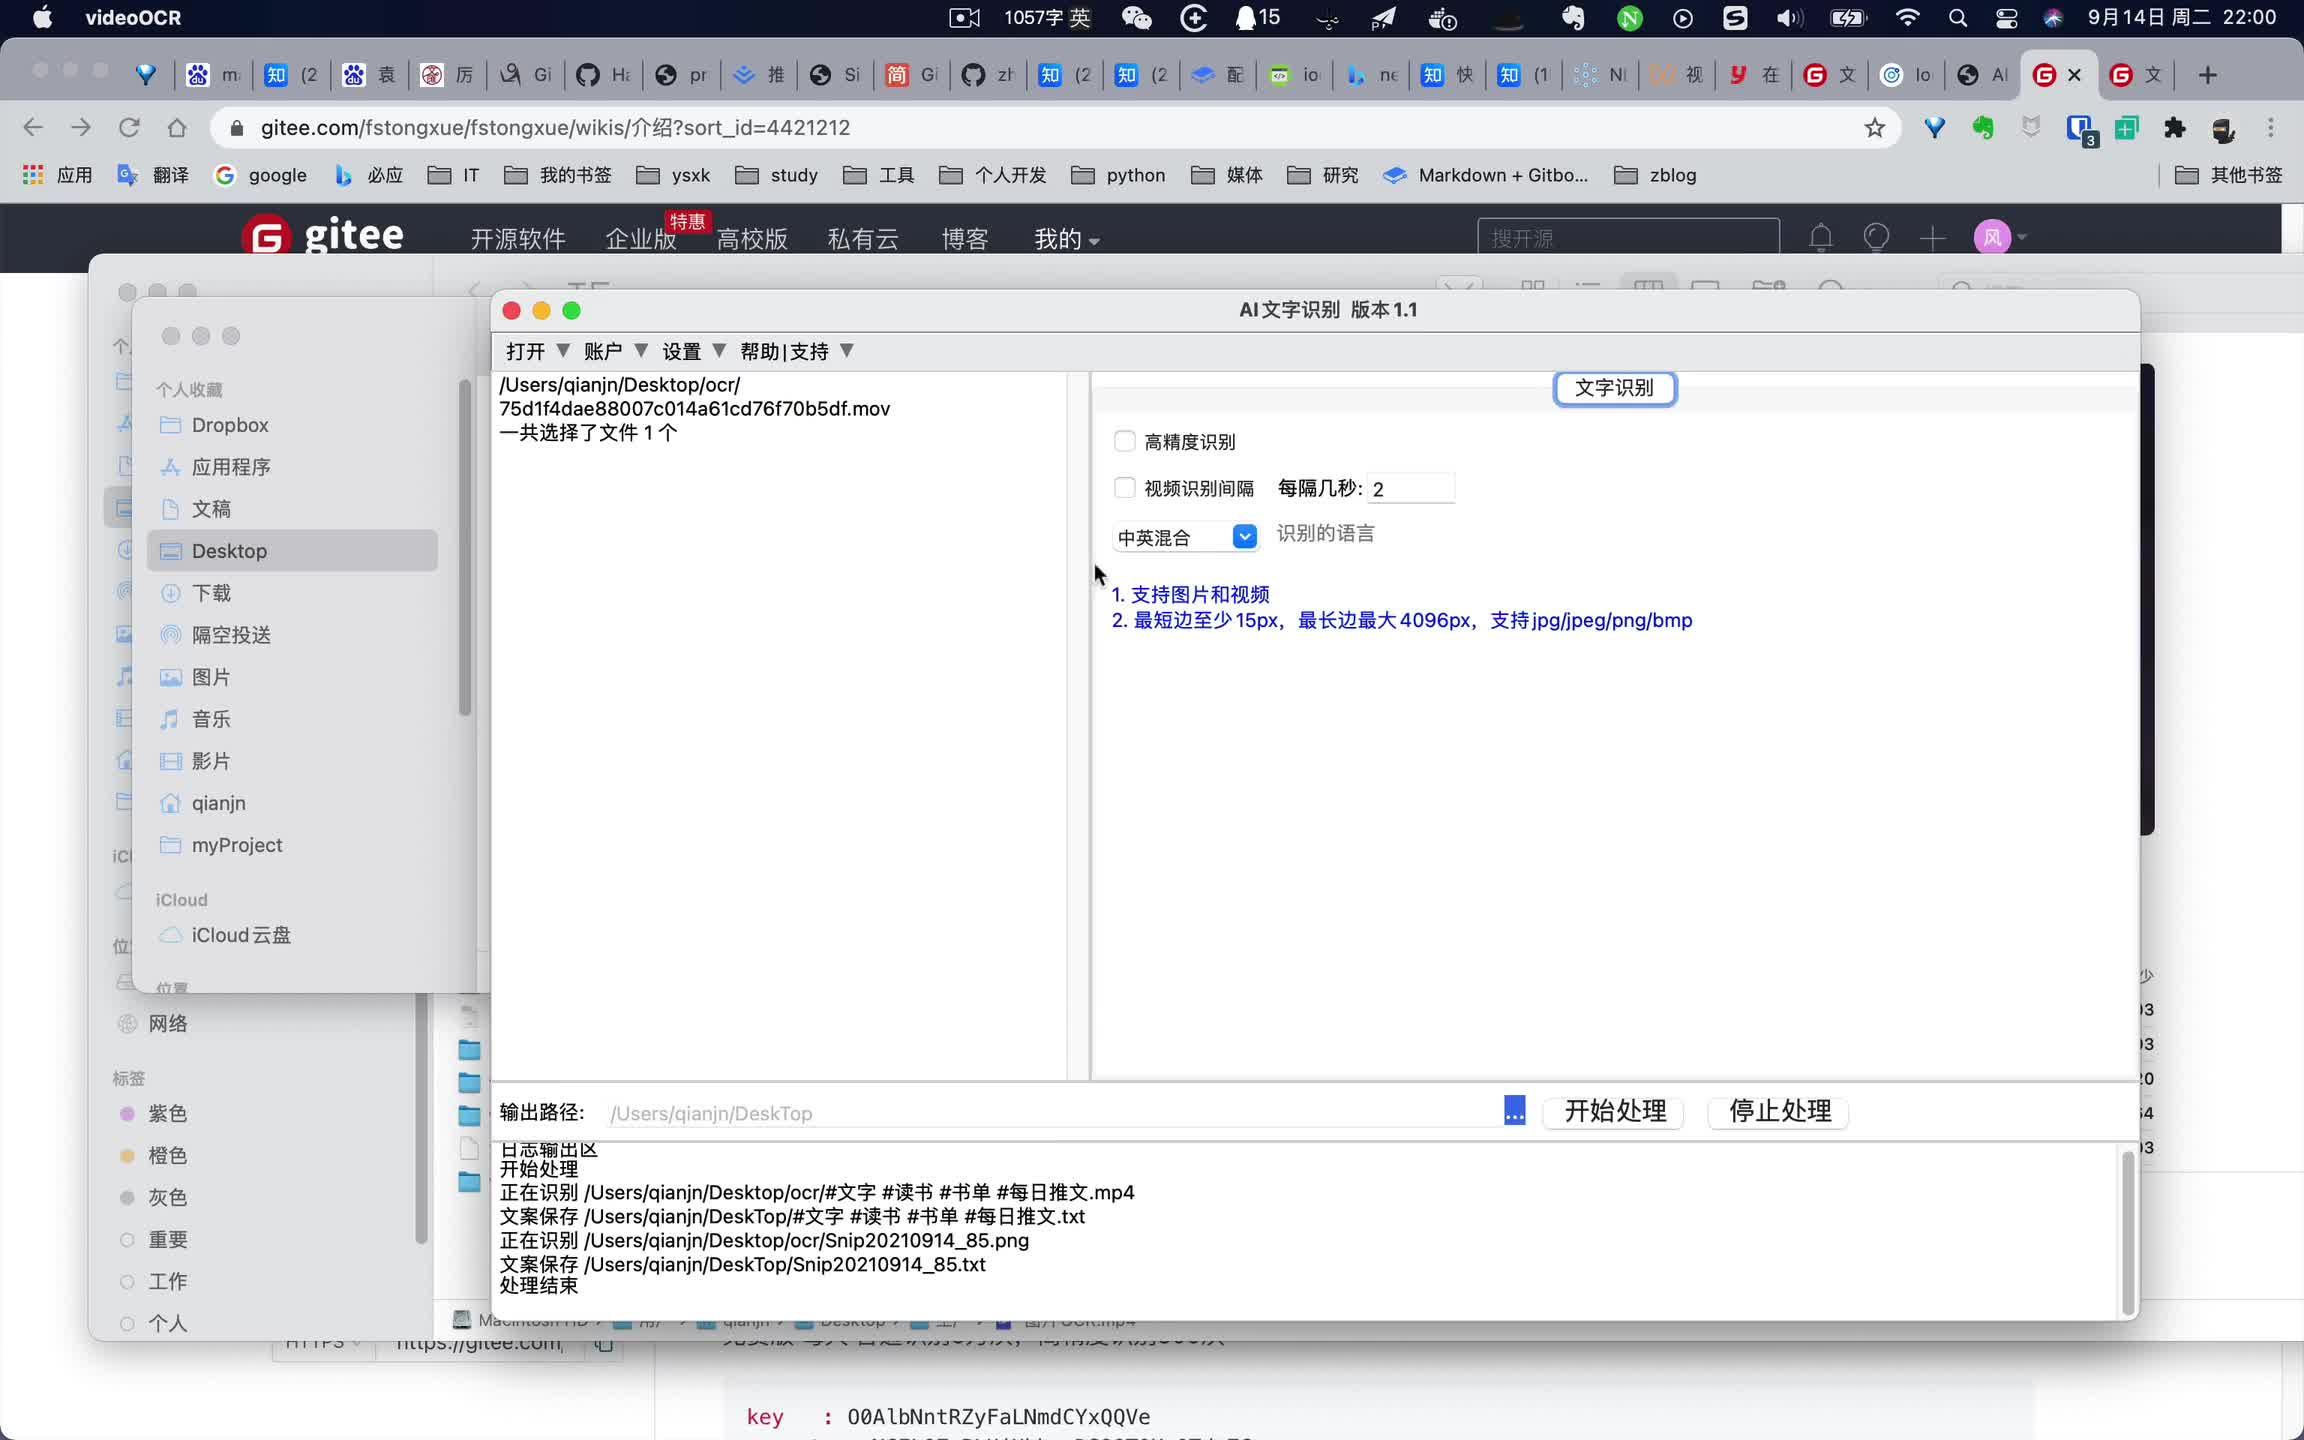Select 音乐 in Finder sidebar

pos(292,719)
